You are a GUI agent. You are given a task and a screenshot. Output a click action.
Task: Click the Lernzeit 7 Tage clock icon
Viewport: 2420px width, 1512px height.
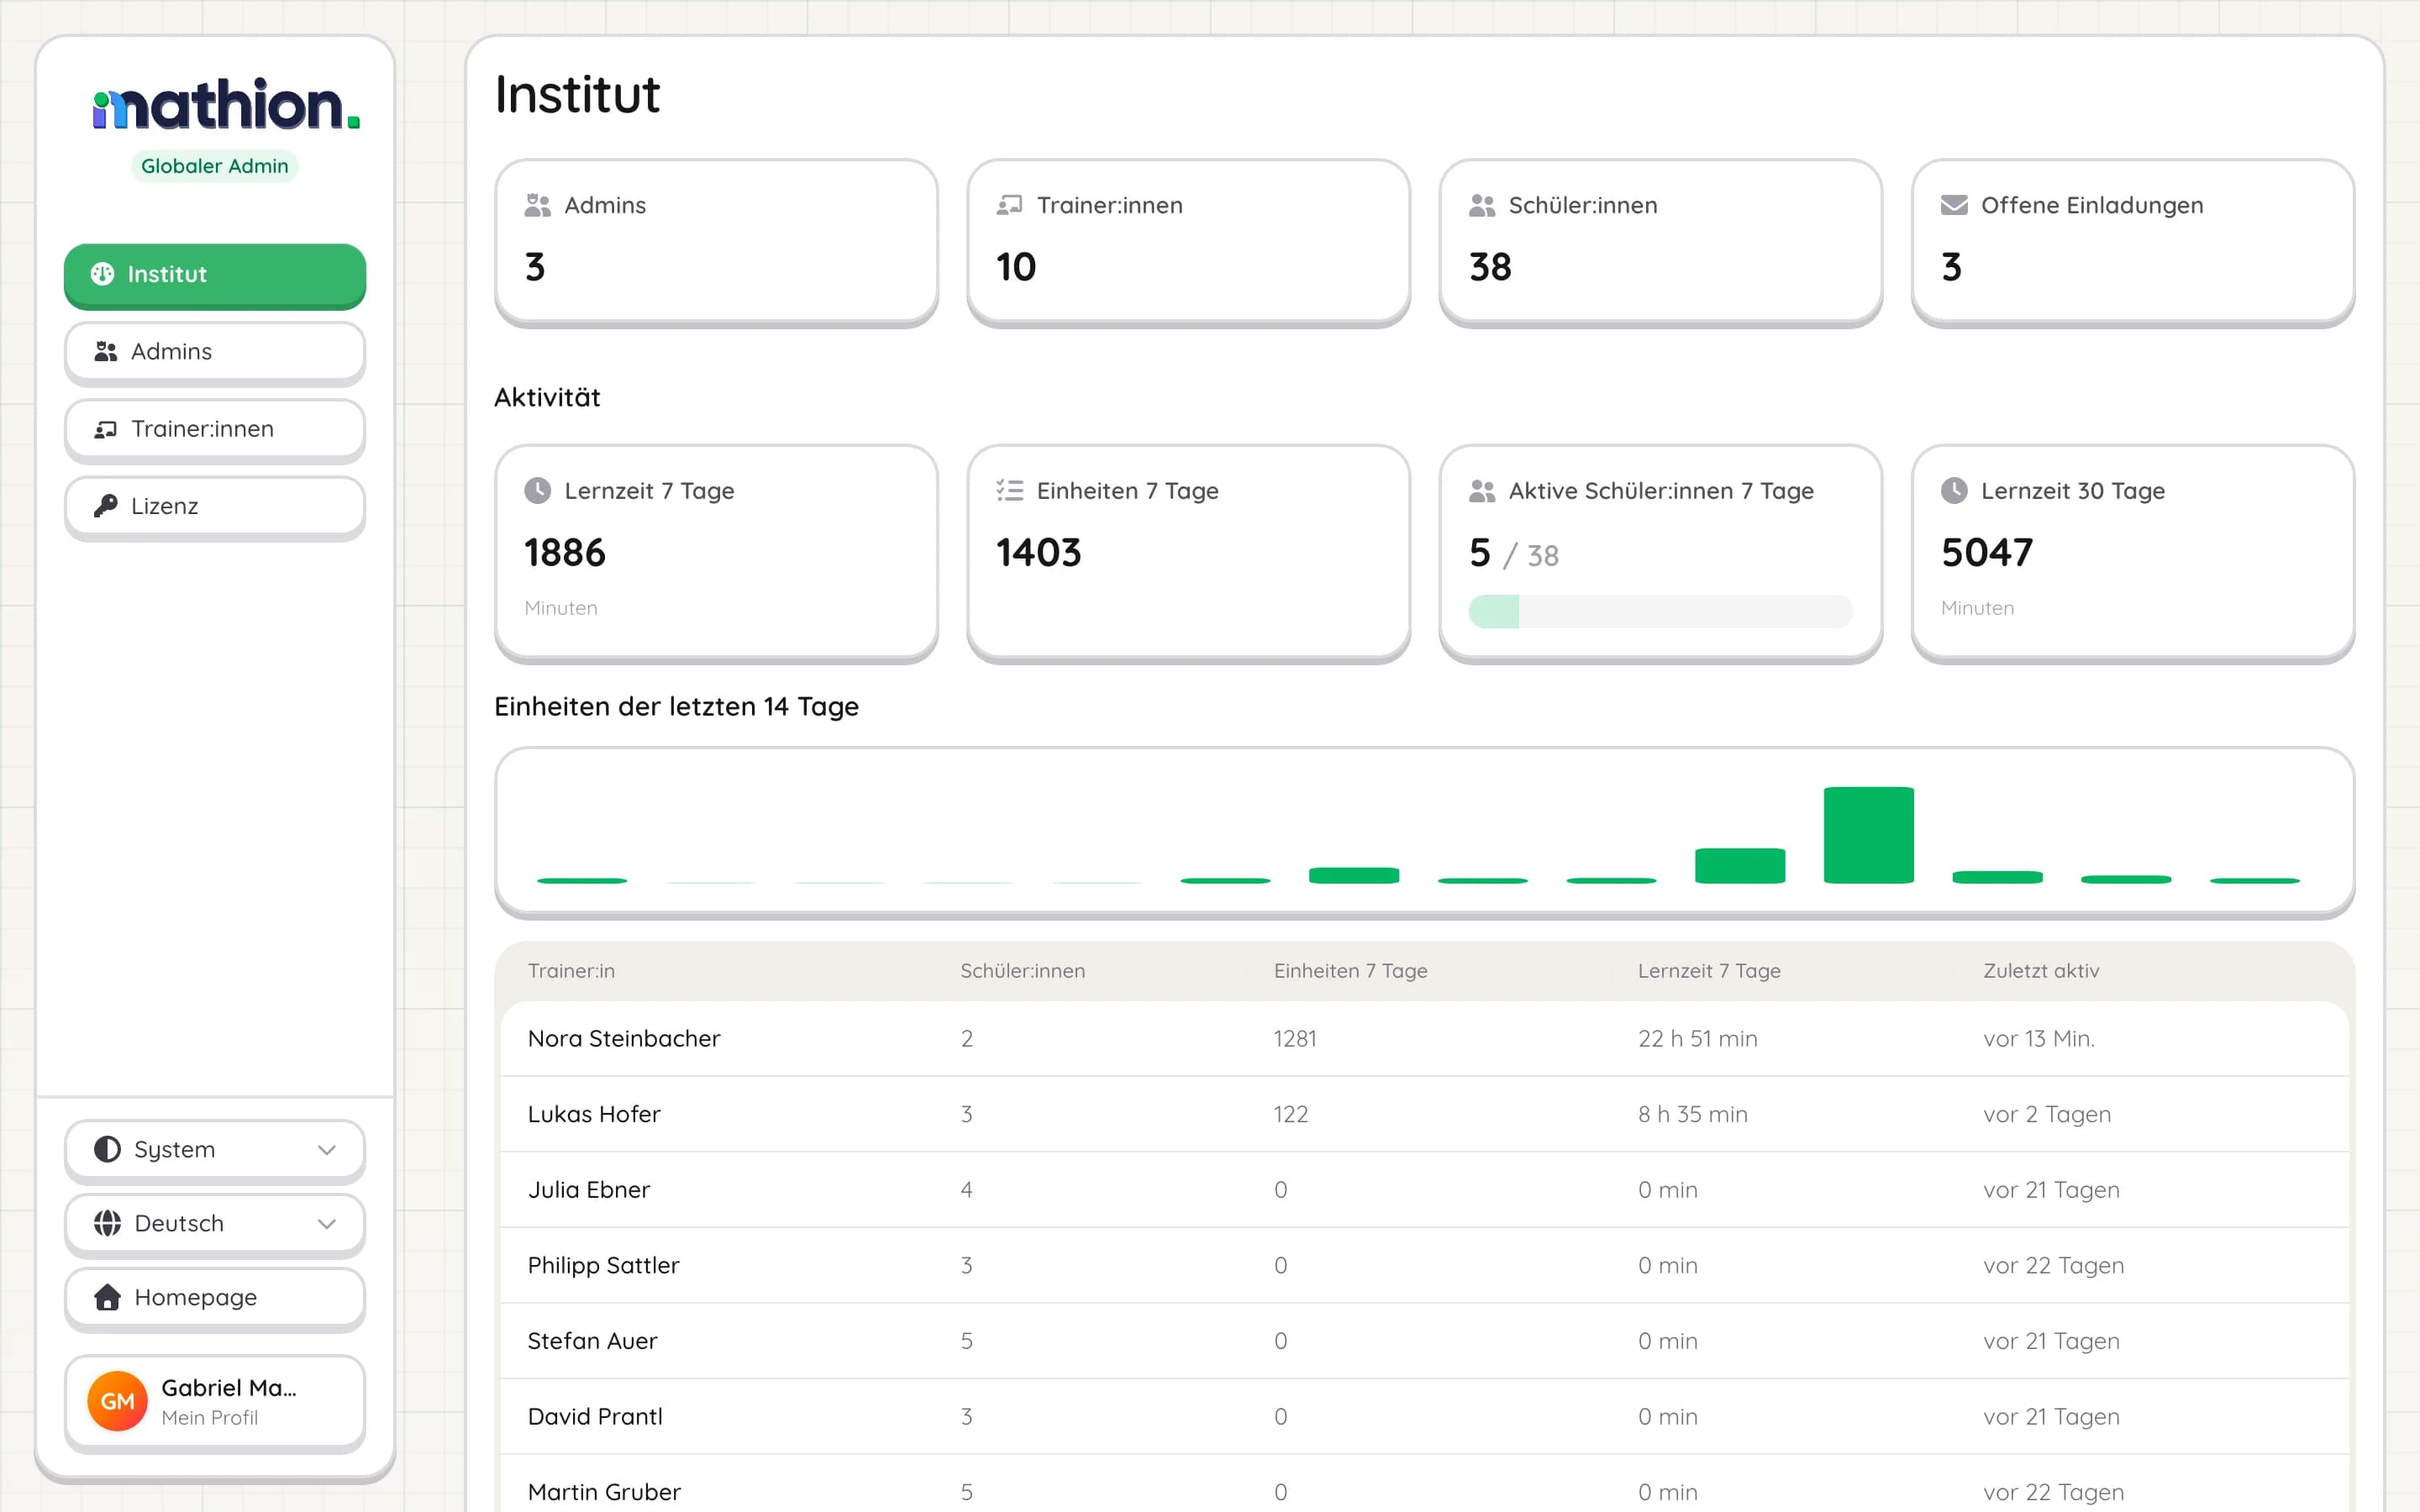coord(538,491)
